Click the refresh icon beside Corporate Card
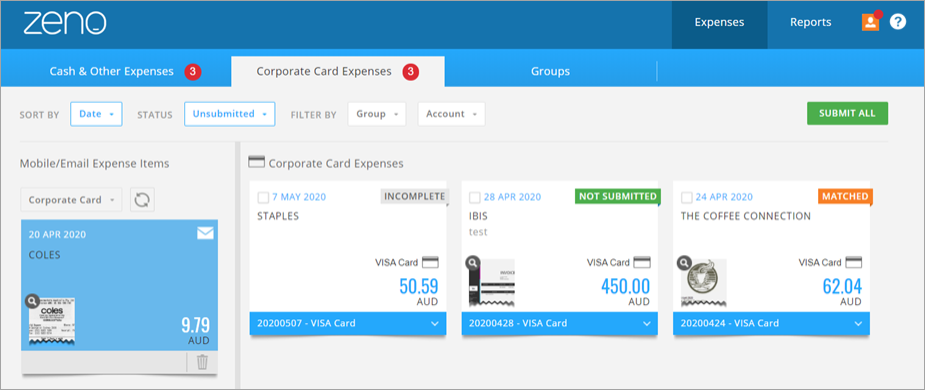This screenshot has height=390, width=925. 142,200
